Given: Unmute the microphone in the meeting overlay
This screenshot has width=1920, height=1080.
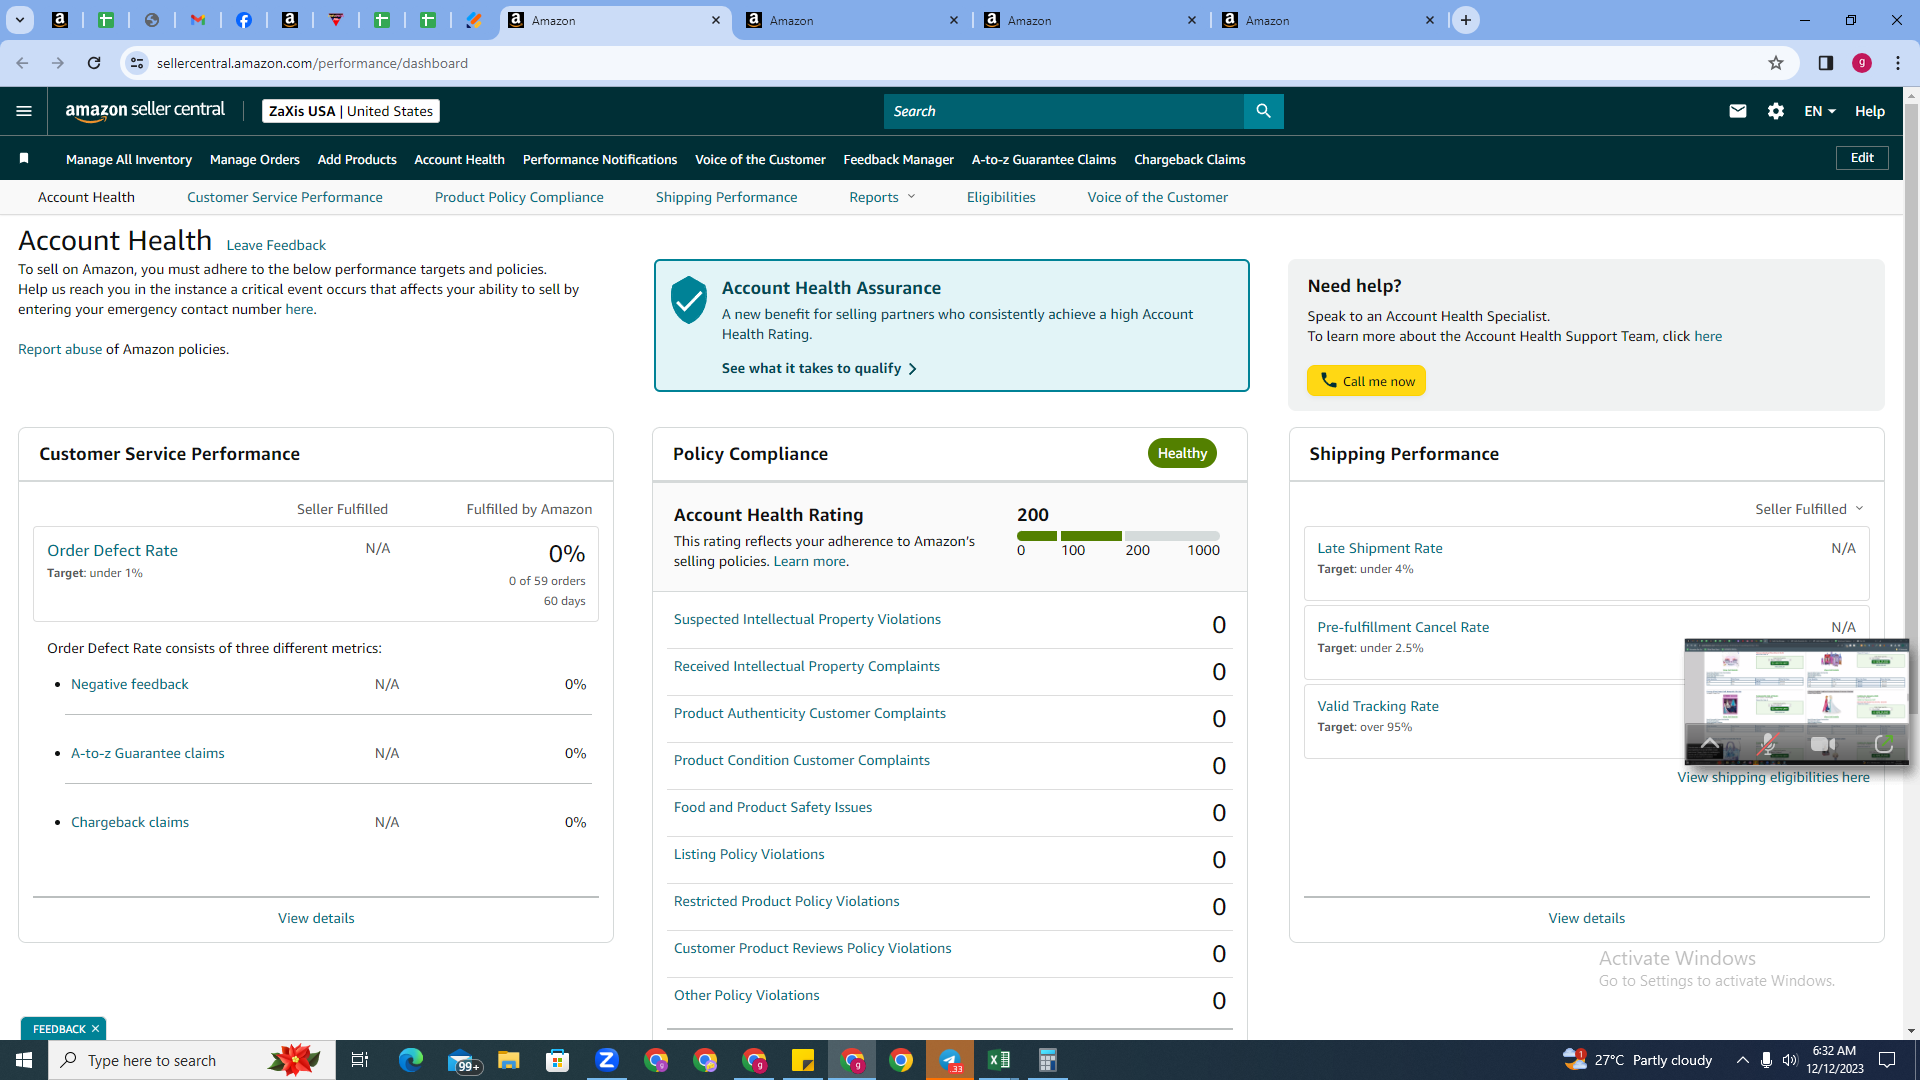Looking at the screenshot, I should 1767,744.
